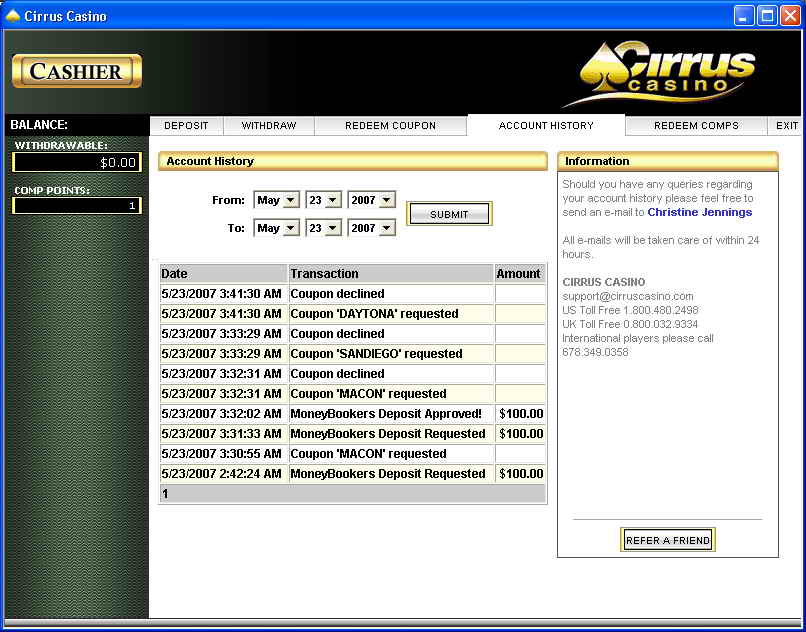Select the Coupon 'DAYTONA' requested row
Screen dimensions: 806x632
point(353,314)
